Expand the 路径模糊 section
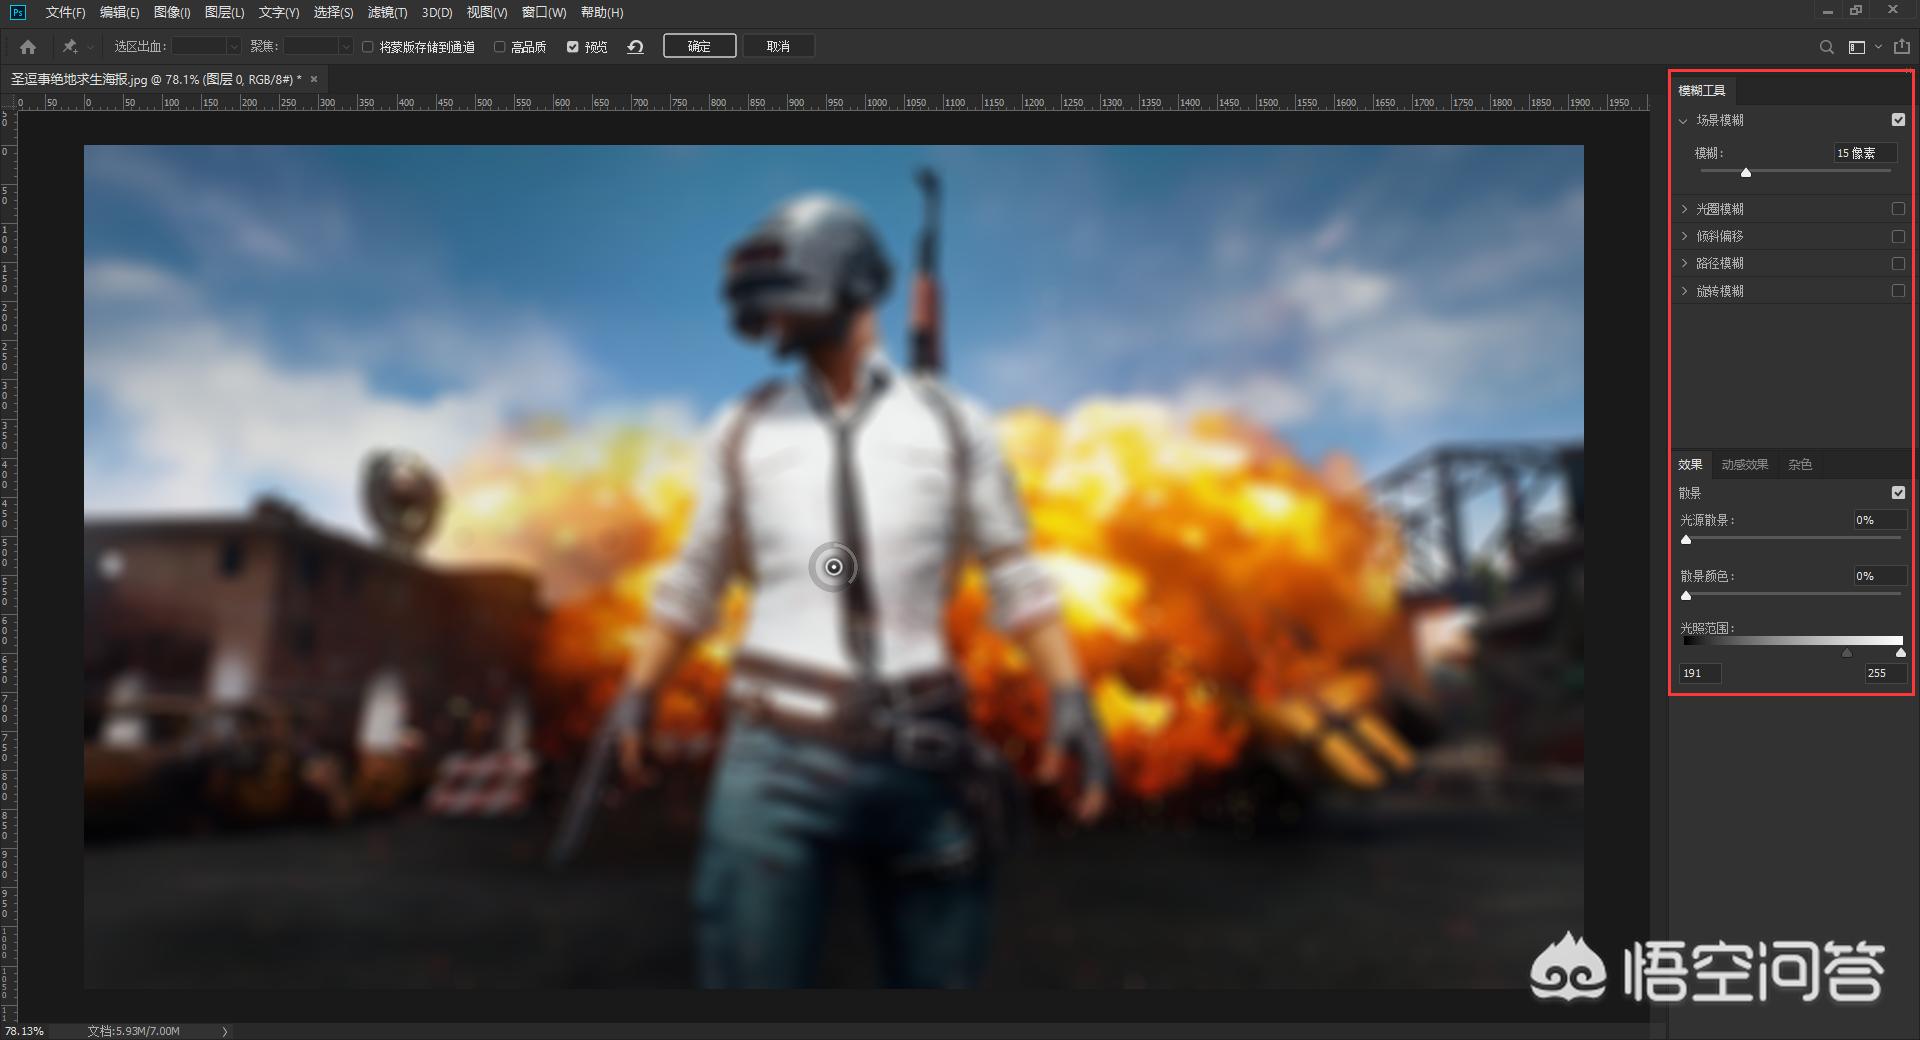Viewport: 1920px width, 1040px height. click(1685, 264)
